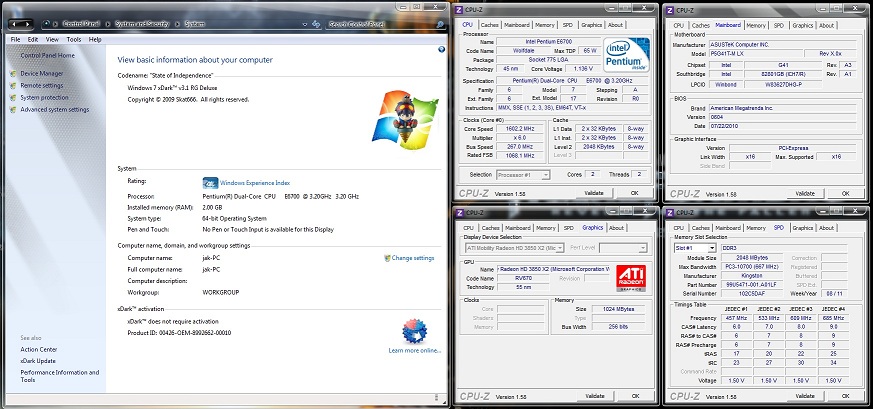Click the search magnifier in Control Panel

[437, 21]
